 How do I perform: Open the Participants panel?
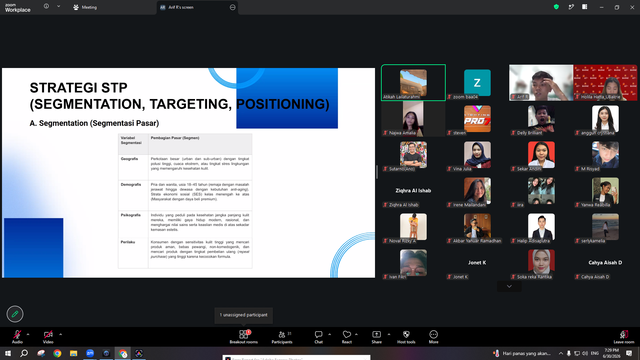point(282,337)
